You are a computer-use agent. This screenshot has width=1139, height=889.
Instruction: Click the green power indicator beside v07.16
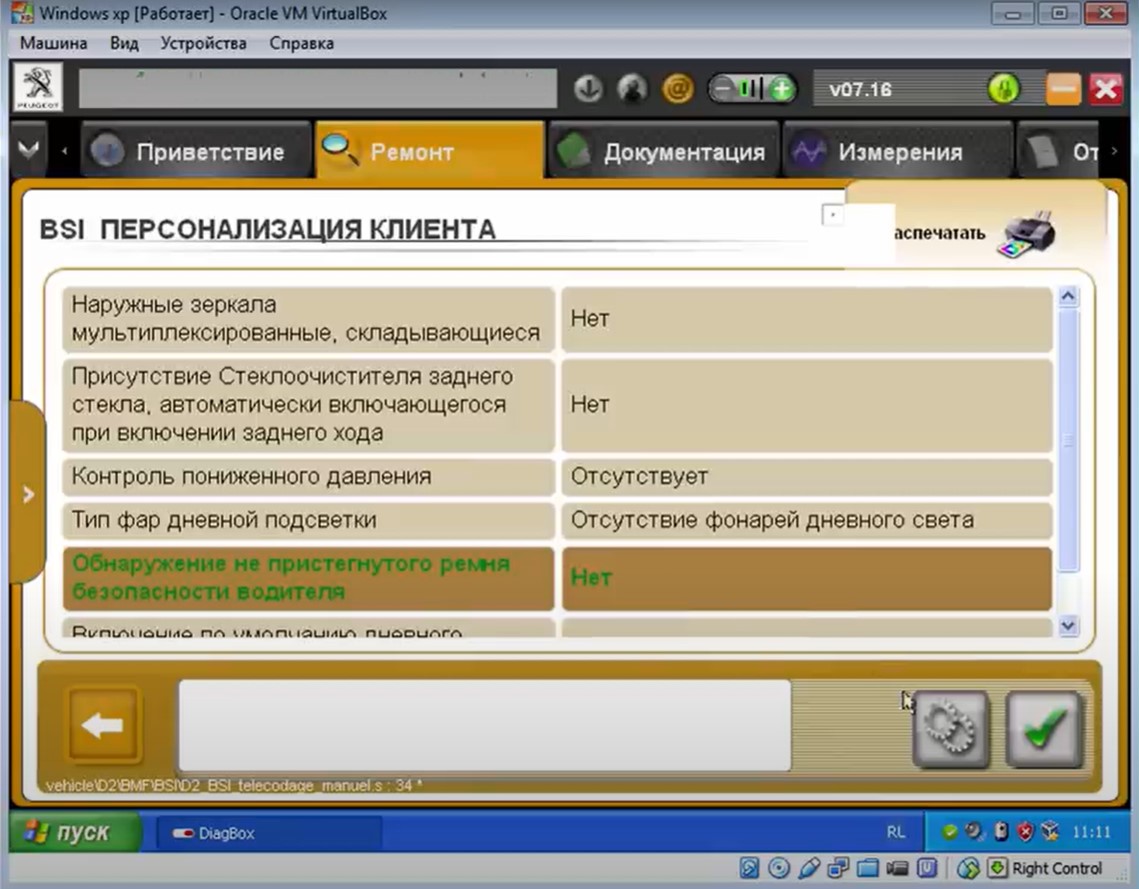(x=1003, y=89)
